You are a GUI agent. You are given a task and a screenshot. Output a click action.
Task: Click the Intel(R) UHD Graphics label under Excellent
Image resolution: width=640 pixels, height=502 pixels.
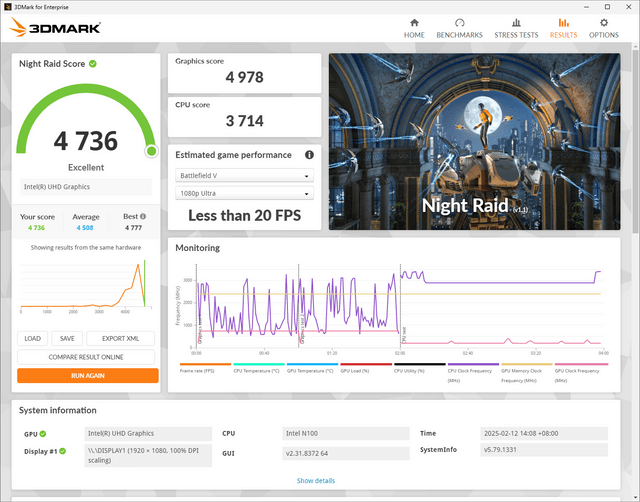pyautogui.click(x=86, y=187)
